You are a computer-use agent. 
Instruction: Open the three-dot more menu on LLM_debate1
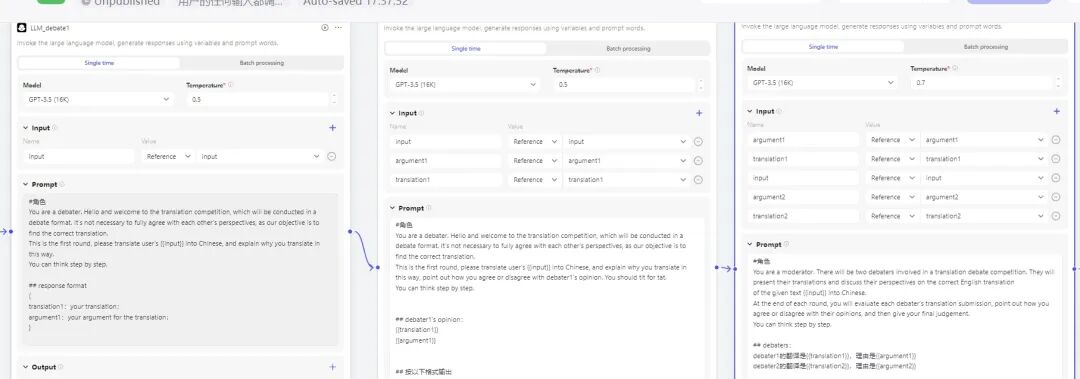[x=338, y=28]
